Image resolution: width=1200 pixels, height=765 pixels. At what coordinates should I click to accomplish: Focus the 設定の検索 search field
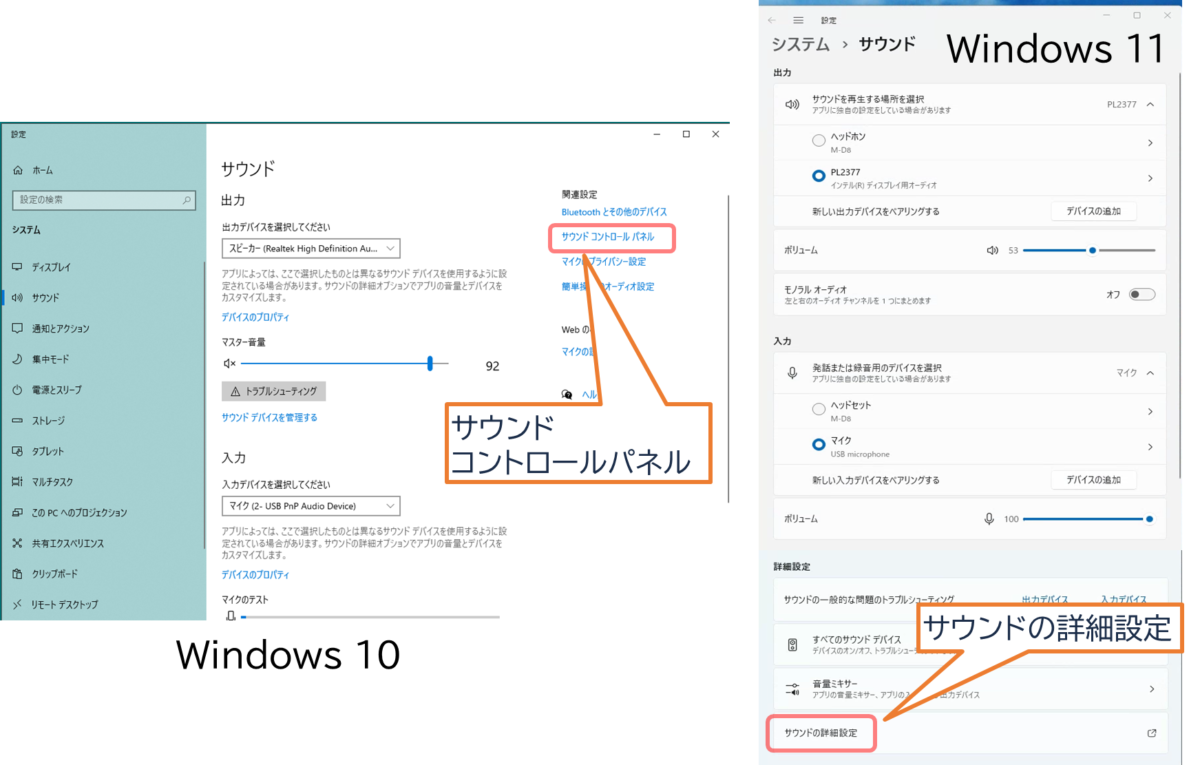tap(103, 200)
